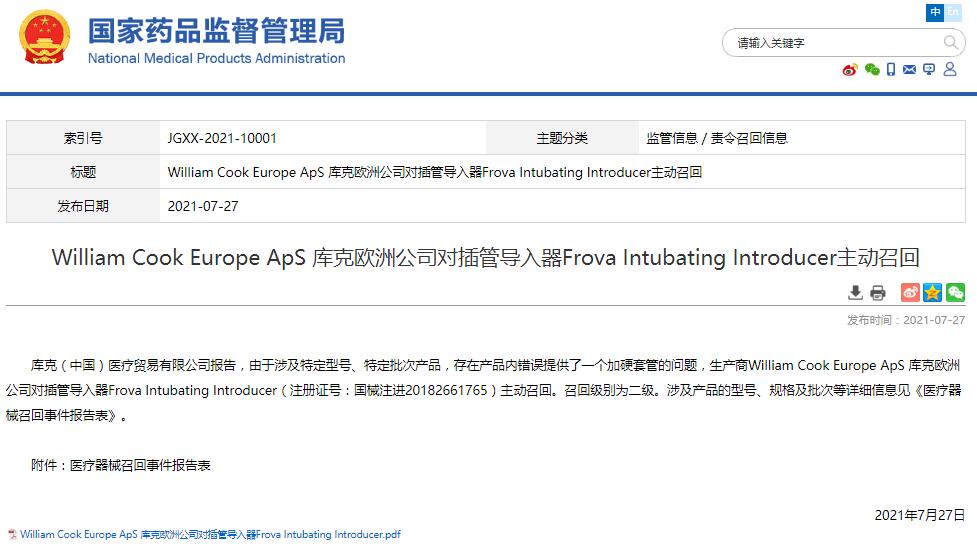Click the national emblem logo
The image size is (977, 559).
point(44,37)
